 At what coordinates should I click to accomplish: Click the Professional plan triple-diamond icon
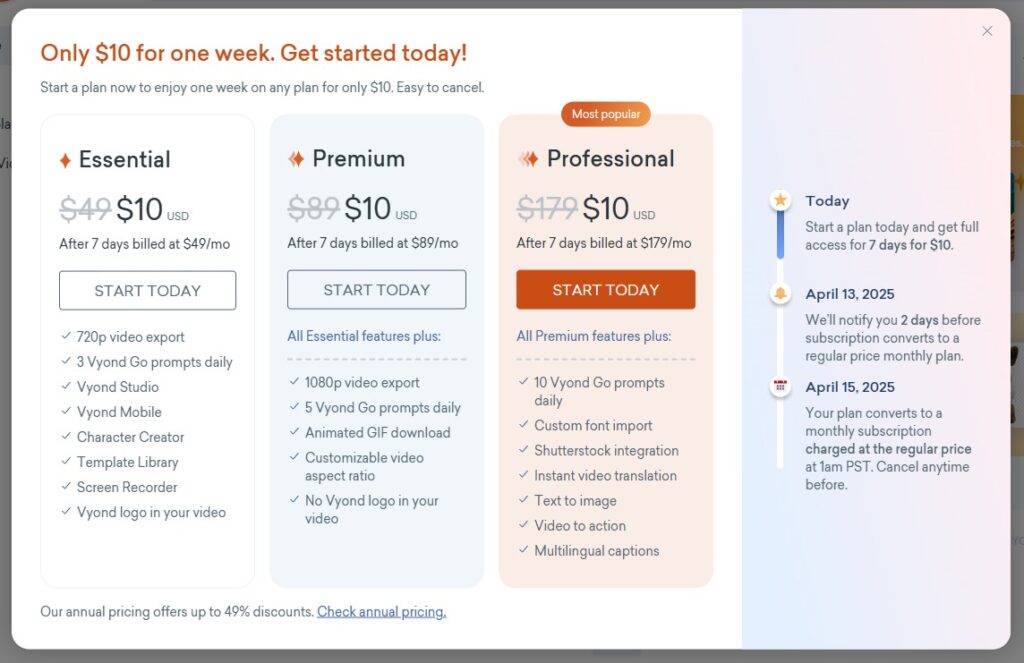[528, 159]
